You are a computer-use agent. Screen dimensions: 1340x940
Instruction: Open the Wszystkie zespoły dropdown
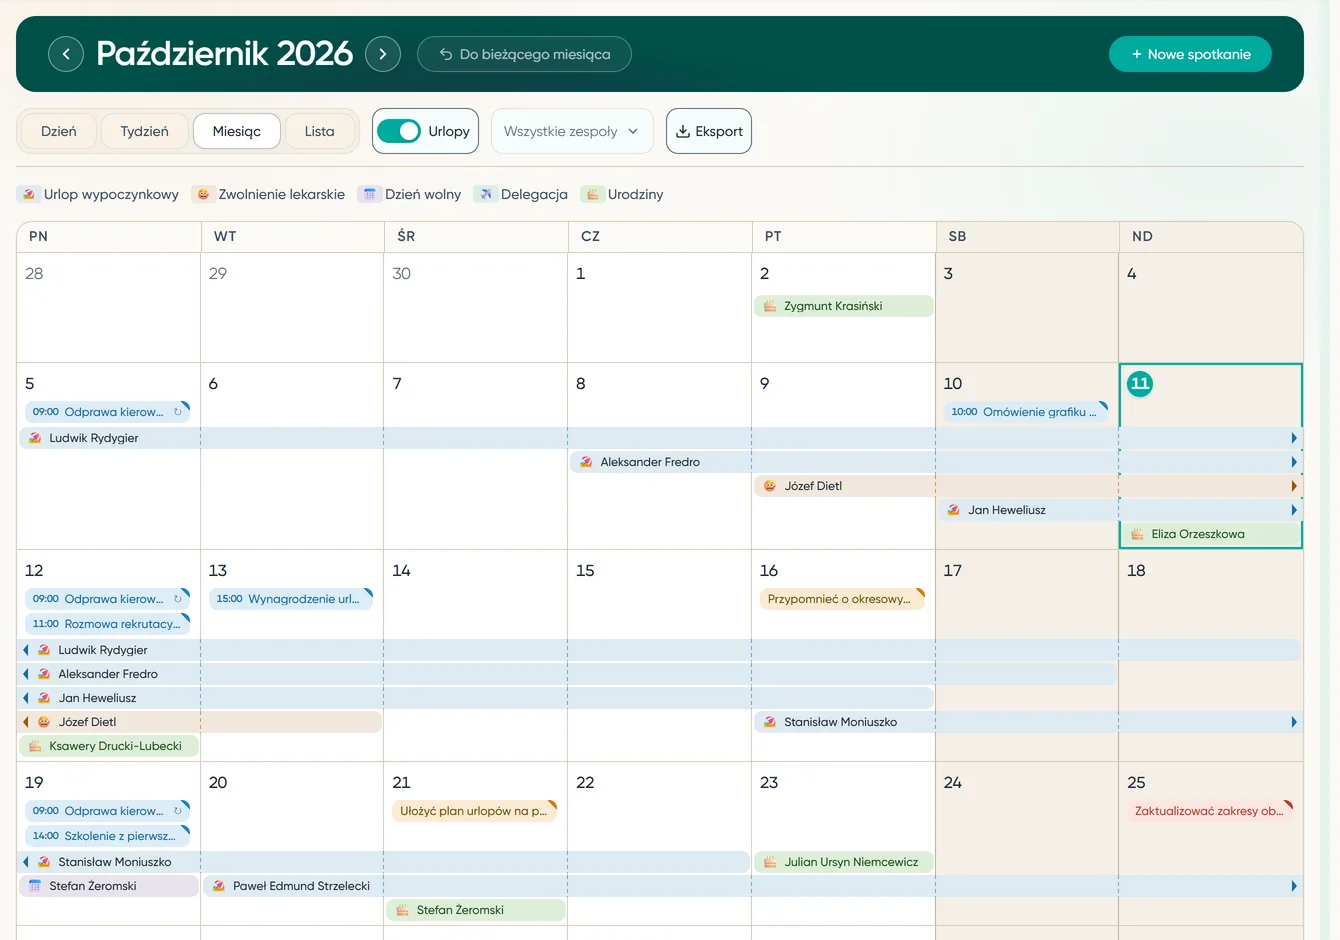tap(572, 131)
